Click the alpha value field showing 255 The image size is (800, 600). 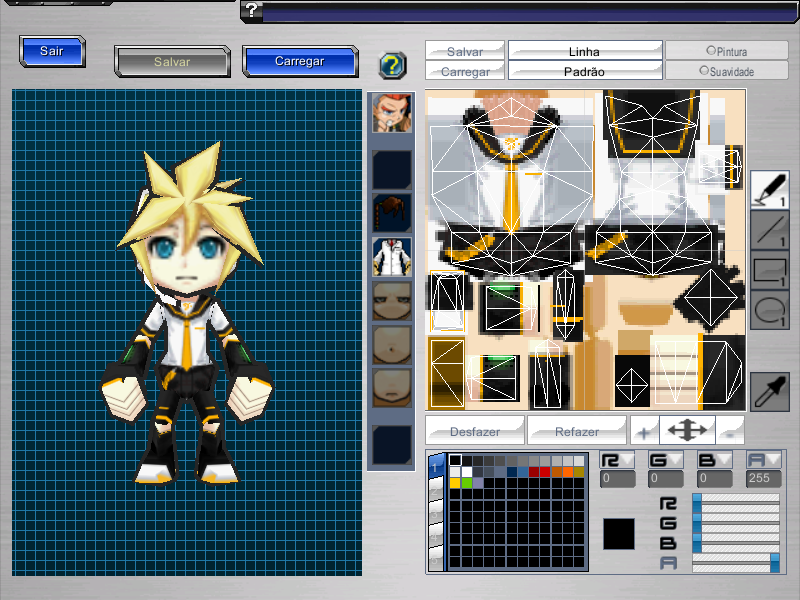(764, 479)
